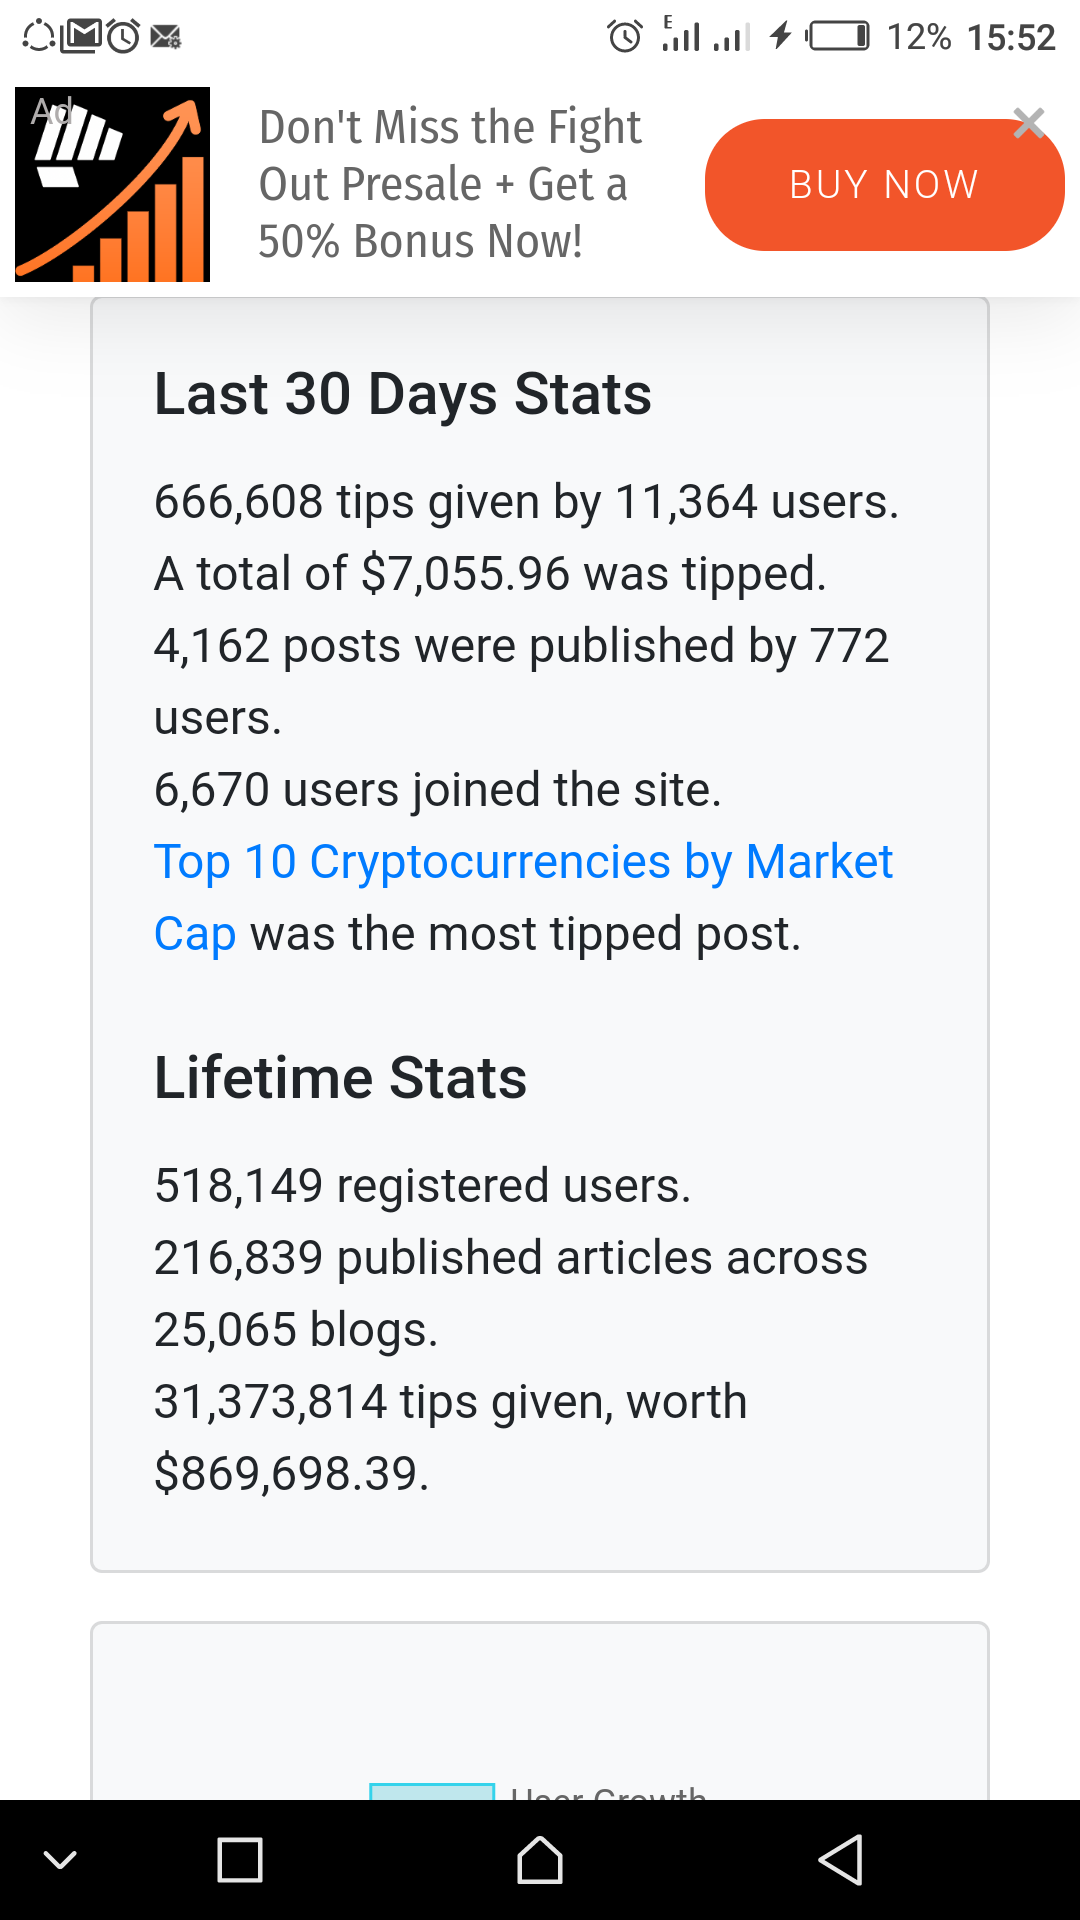Viewport: 1080px width, 1920px height.
Task: Tap the Last 30 Days Stats heading
Action: click(402, 394)
